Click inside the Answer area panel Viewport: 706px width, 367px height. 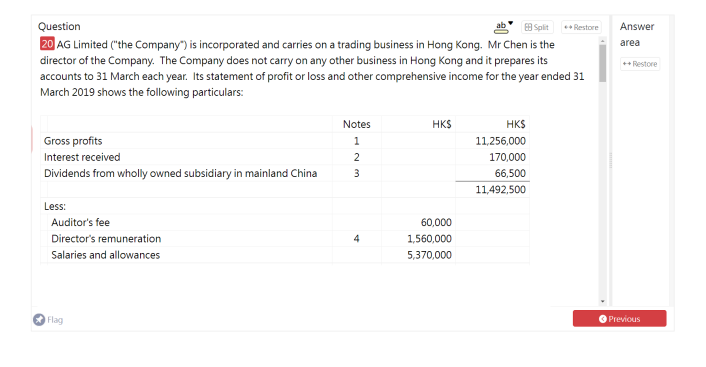pyautogui.click(x=640, y=180)
